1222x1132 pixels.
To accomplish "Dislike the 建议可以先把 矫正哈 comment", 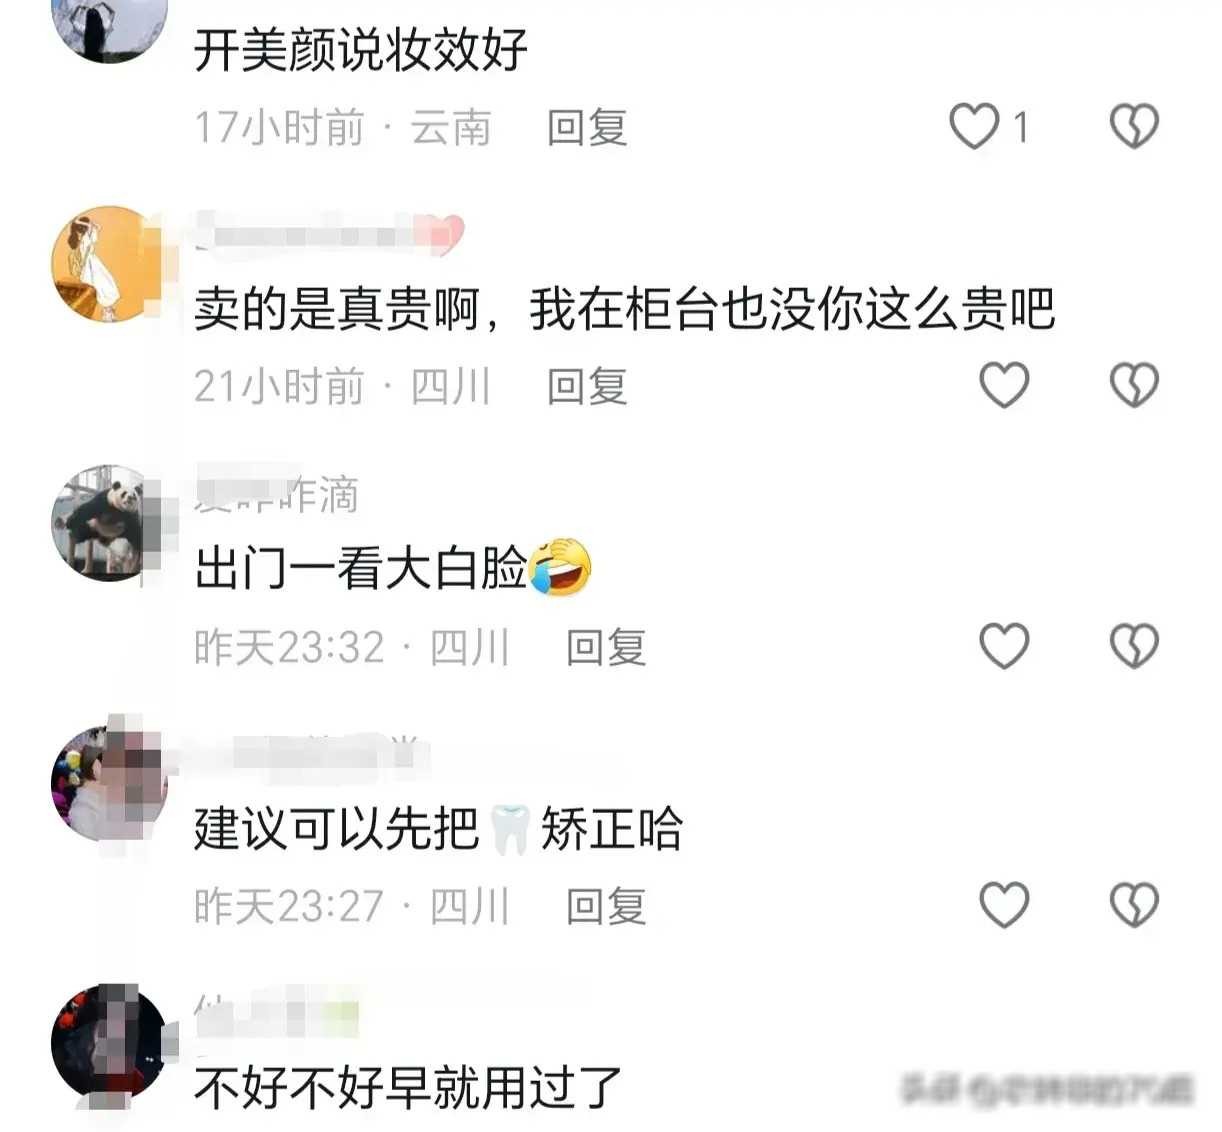I will tap(1134, 905).
